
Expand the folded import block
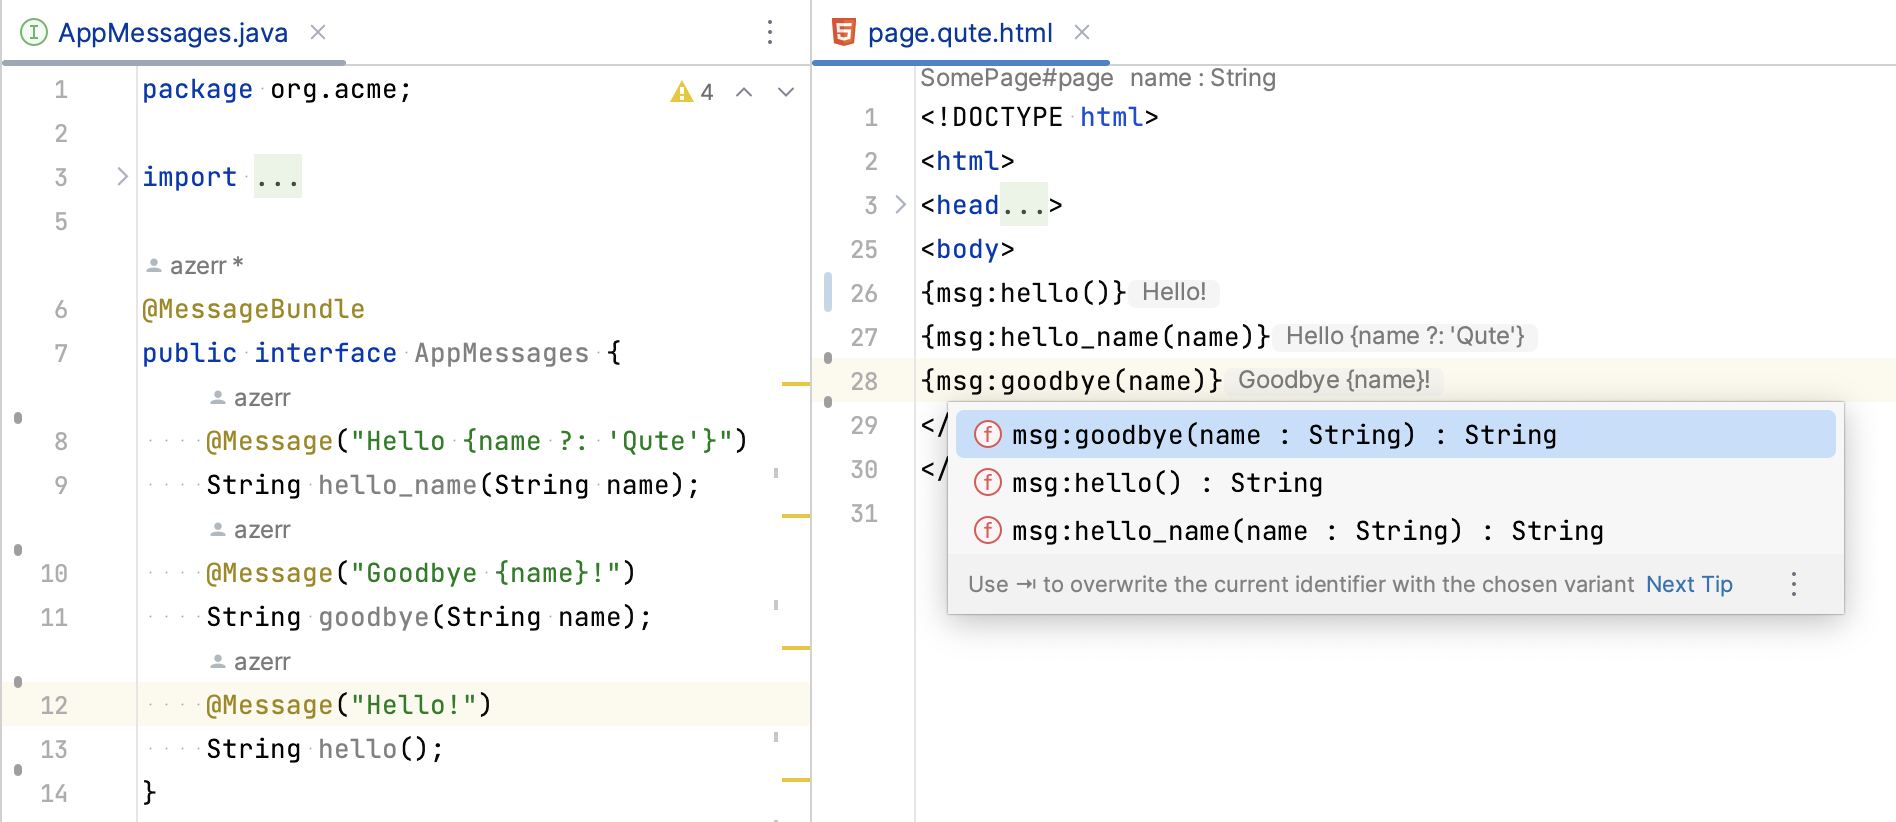click(x=122, y=177)
